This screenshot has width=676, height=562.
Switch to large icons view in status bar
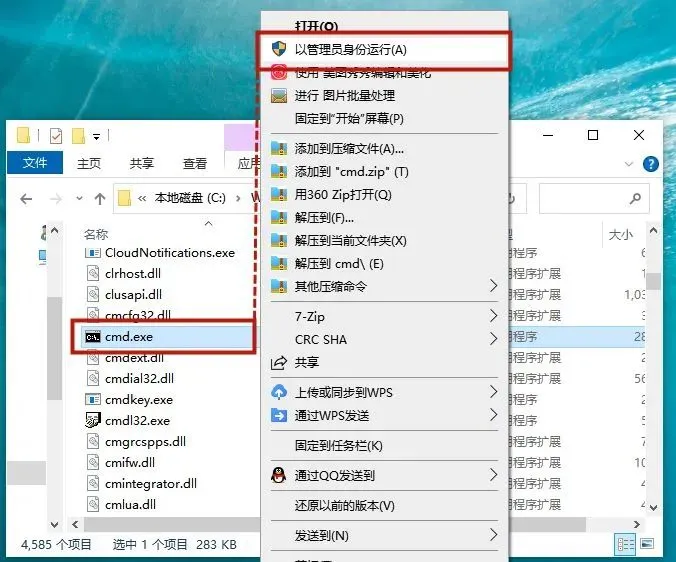647,544
